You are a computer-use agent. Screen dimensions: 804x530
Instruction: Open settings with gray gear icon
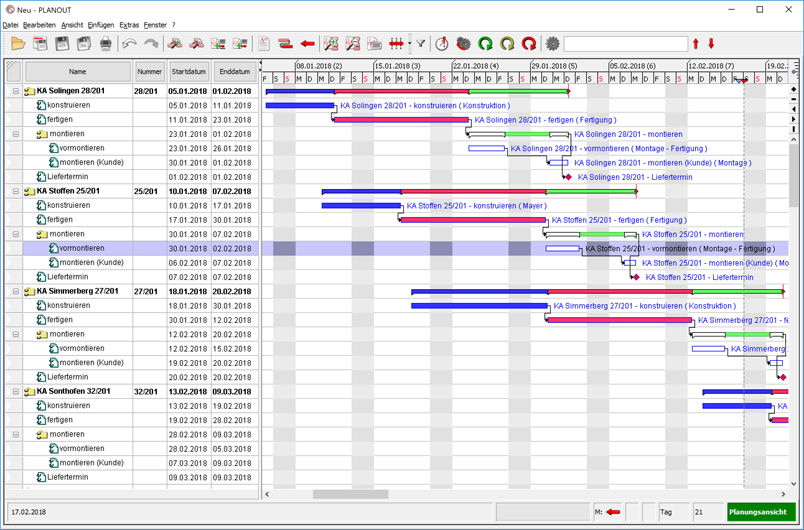(552, 44)
